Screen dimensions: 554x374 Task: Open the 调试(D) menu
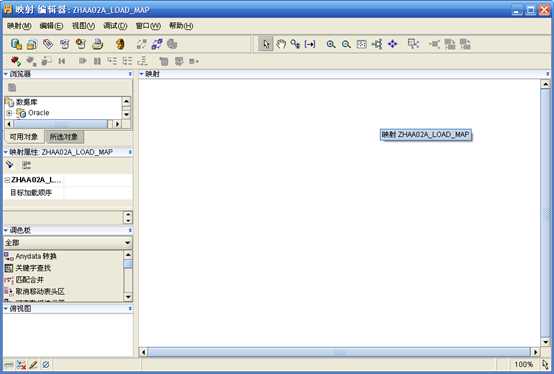click(115, 26)
